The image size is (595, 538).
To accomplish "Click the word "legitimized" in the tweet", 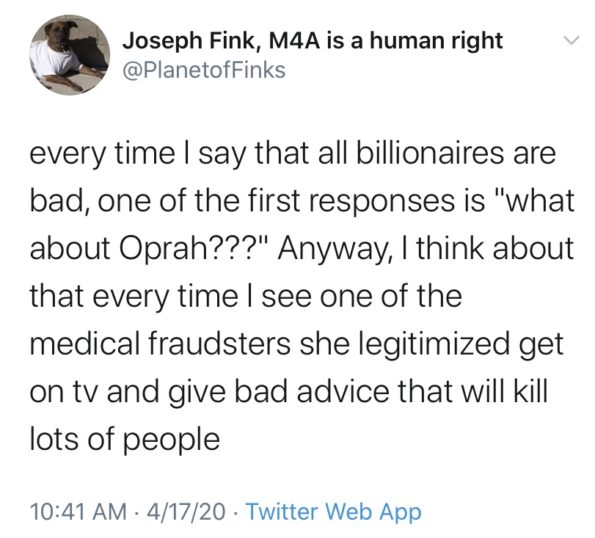I will pos(431,345).
